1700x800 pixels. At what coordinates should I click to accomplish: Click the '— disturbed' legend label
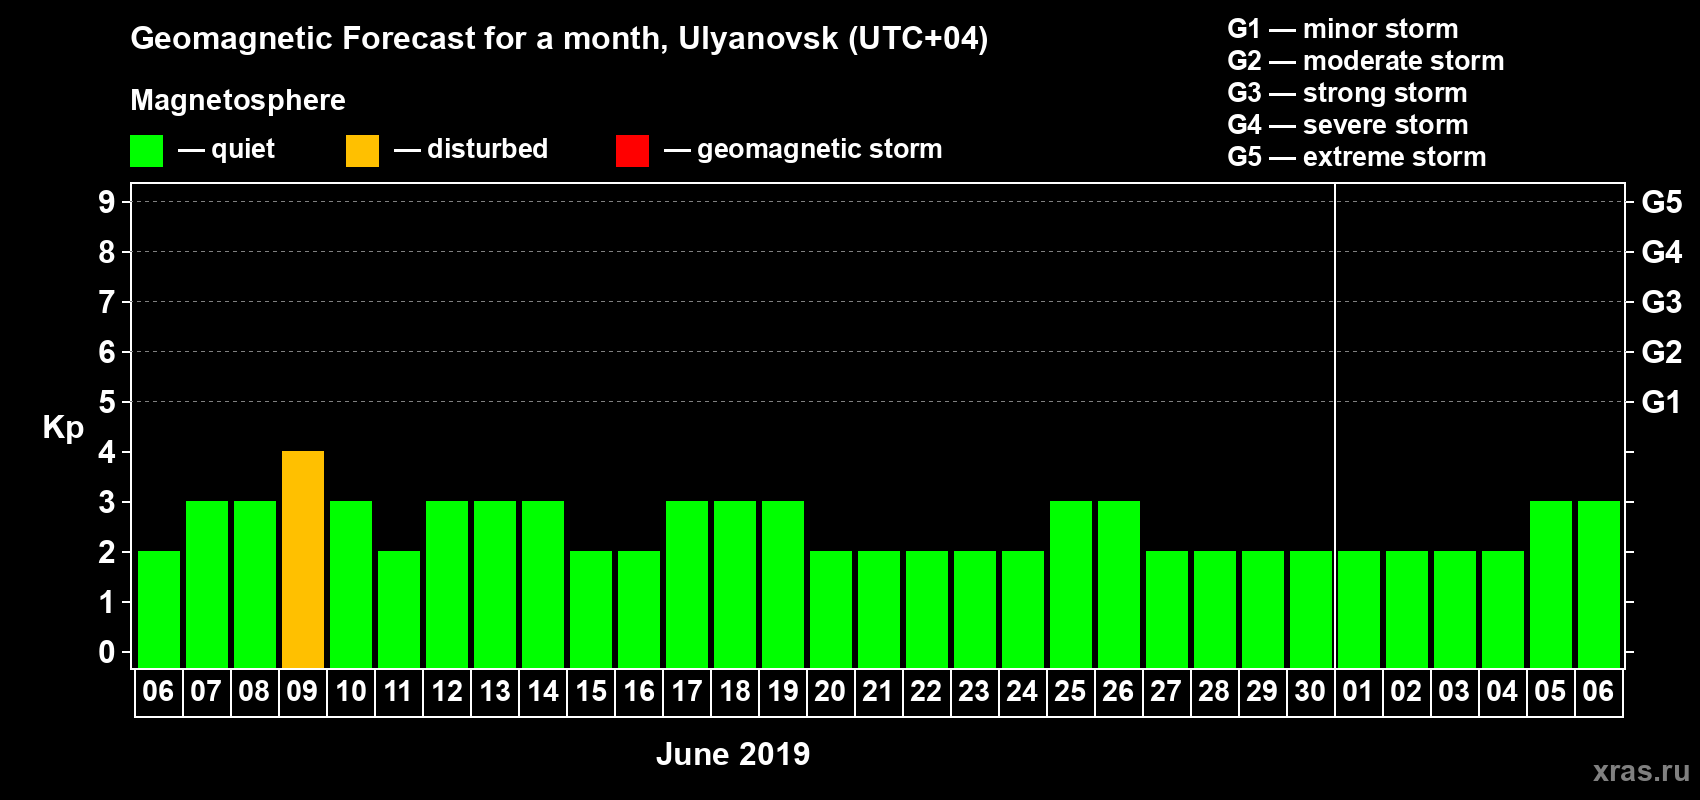click(x=471, y=149)
